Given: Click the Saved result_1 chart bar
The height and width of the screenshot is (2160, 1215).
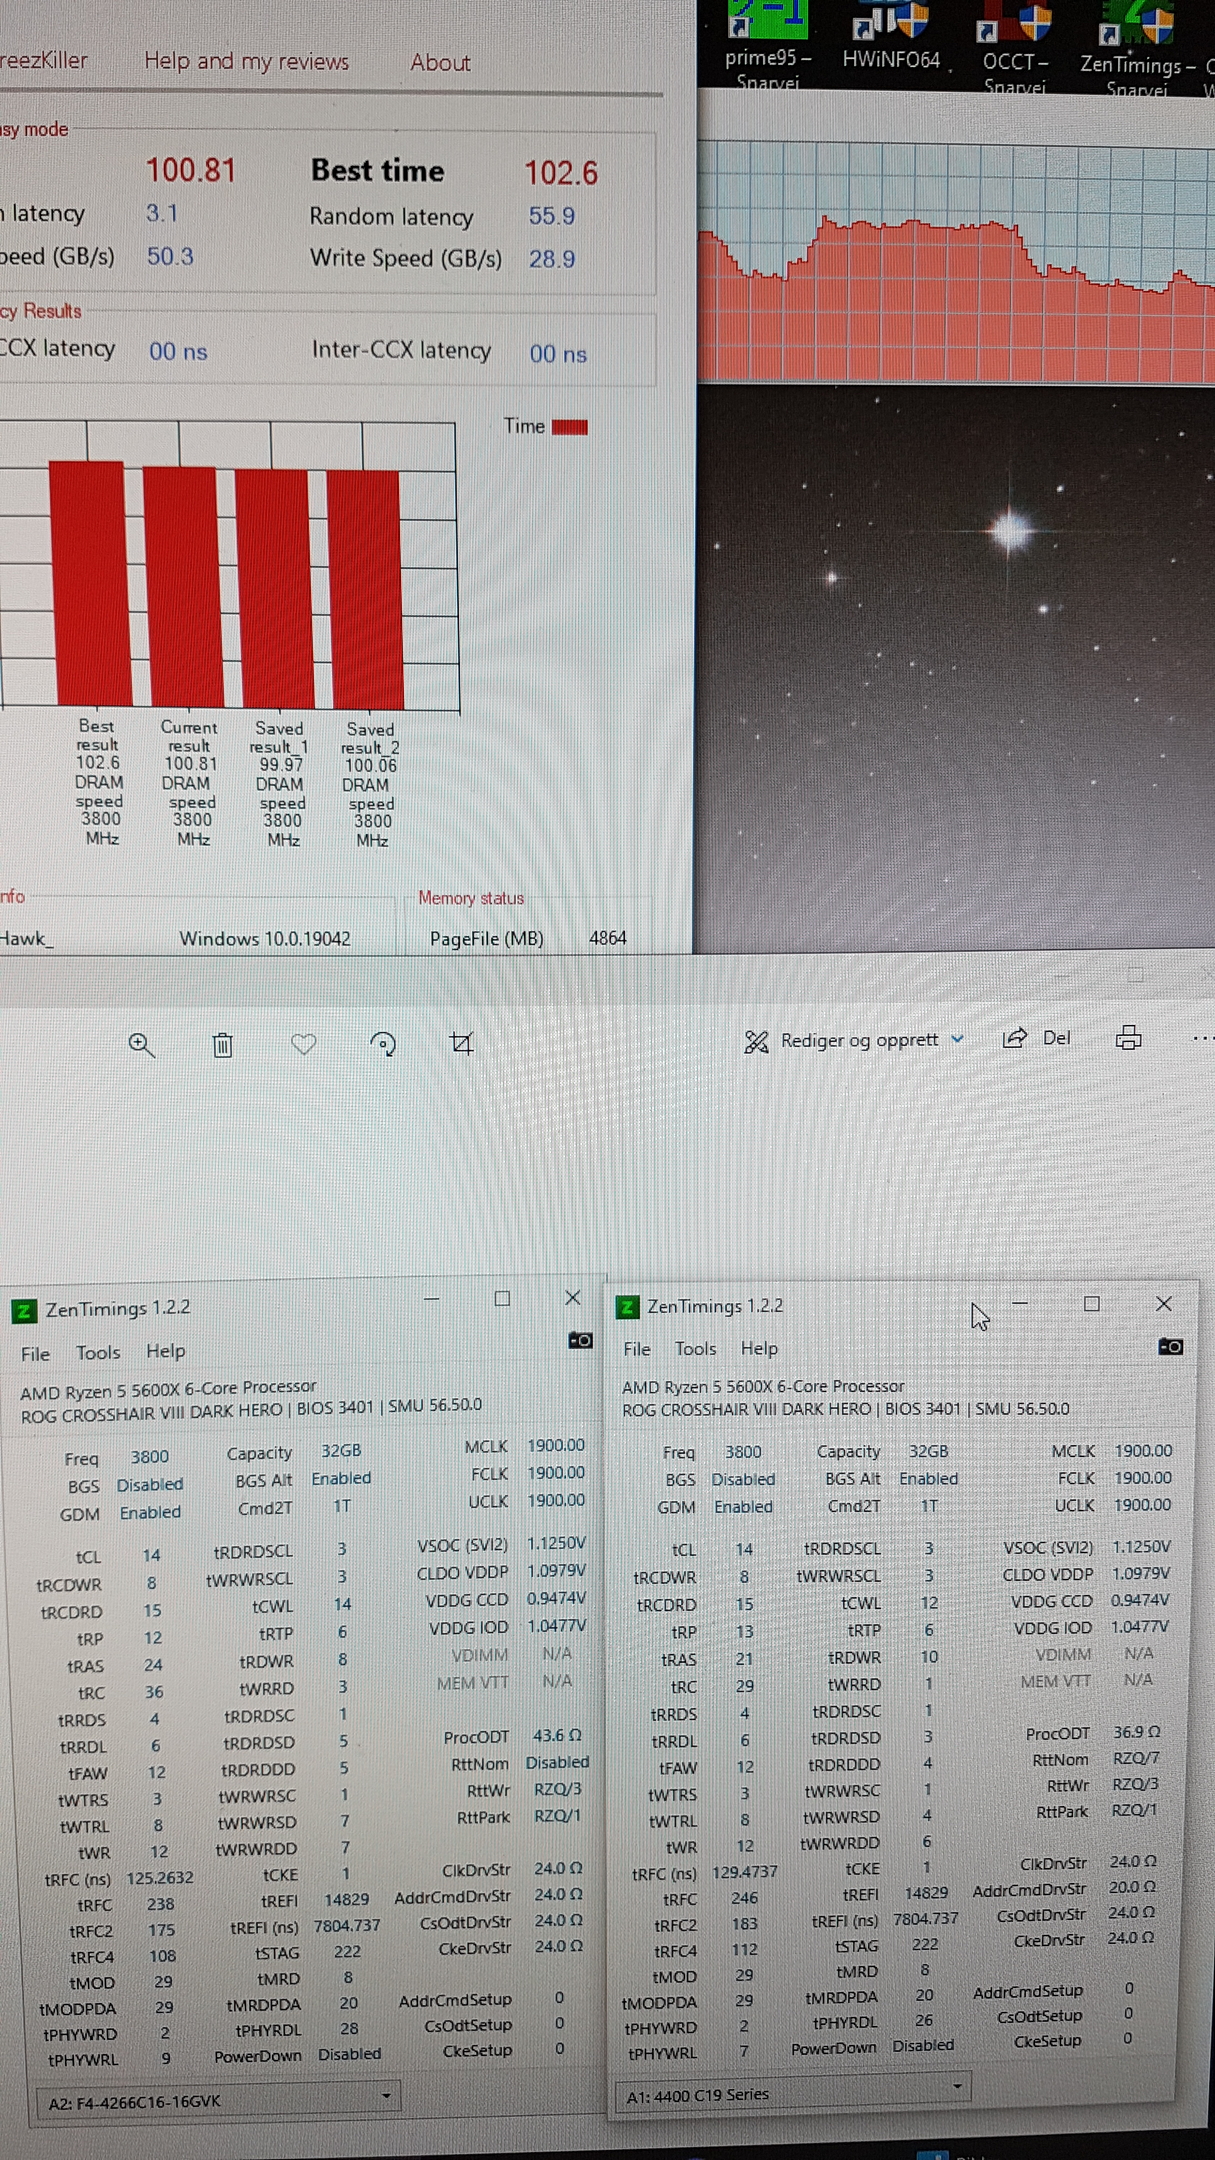Looking at the screenshot, I should (x=275, y=589).
